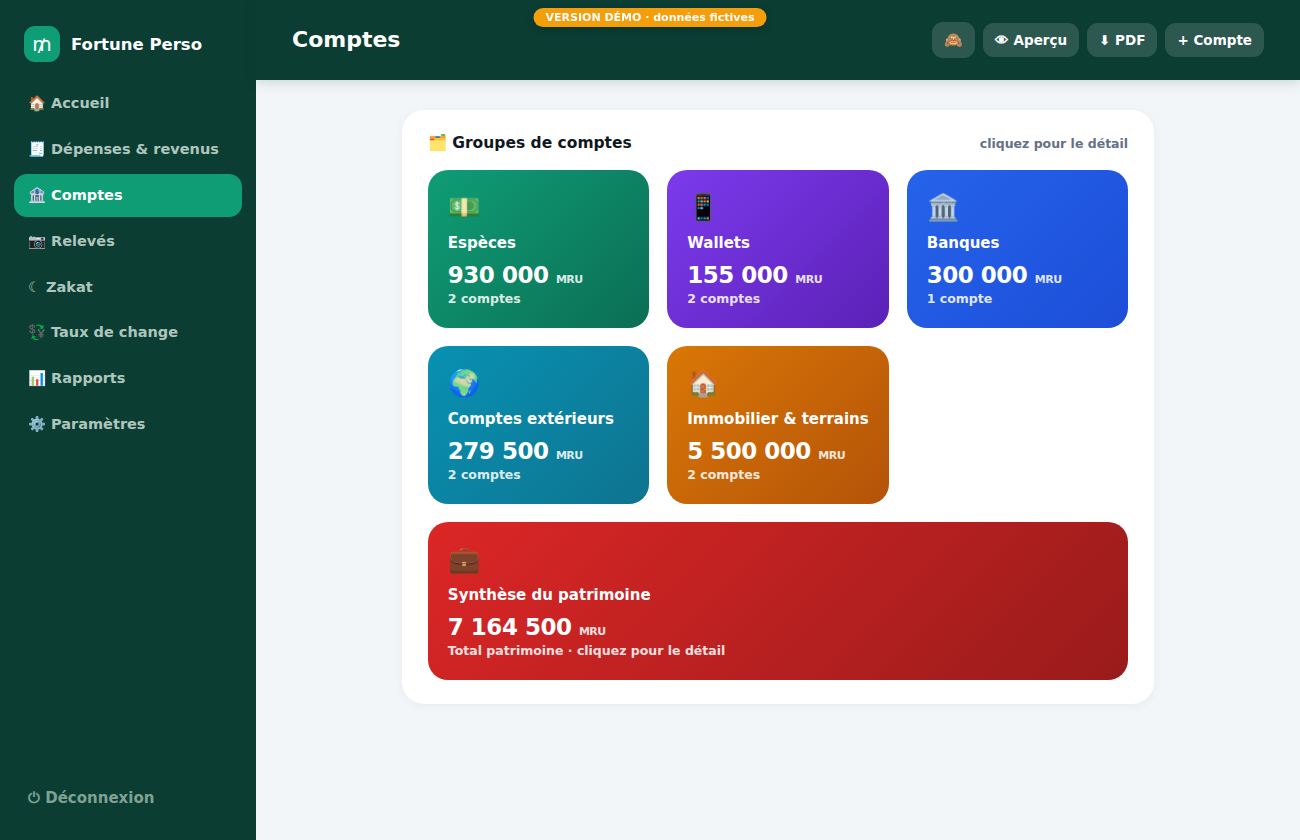The image size is (1300, 840).
Task: Click the power icon beside Déconnexion
Action: click(34, 798)
